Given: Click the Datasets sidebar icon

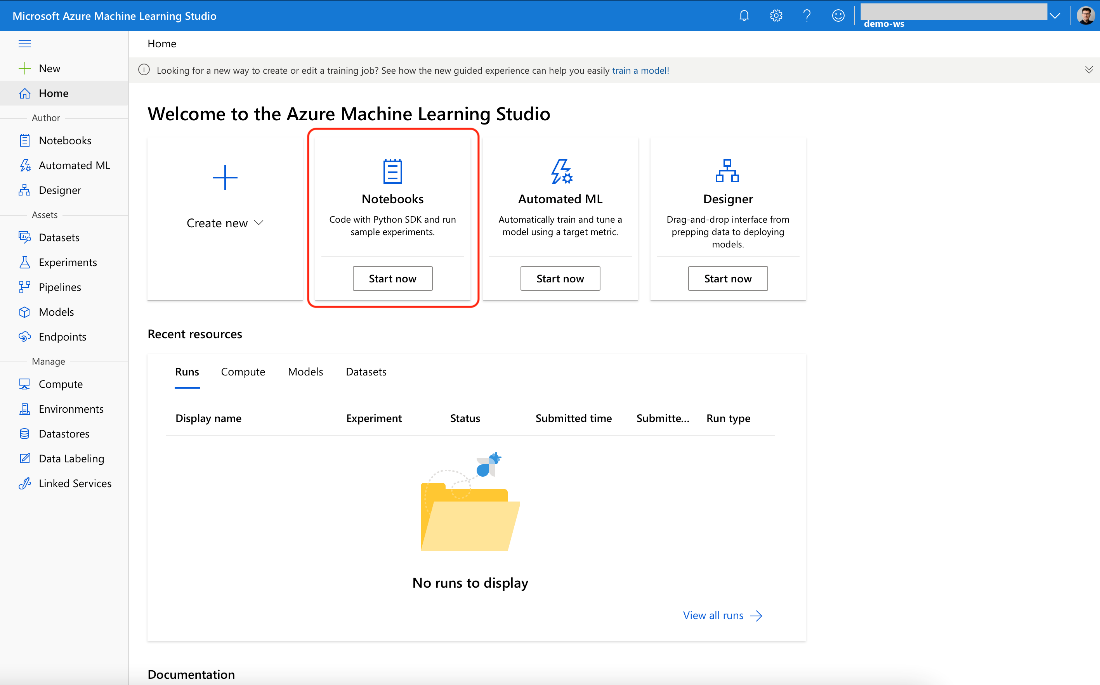Looking at the screenshot, I should (x=25, y=237).
